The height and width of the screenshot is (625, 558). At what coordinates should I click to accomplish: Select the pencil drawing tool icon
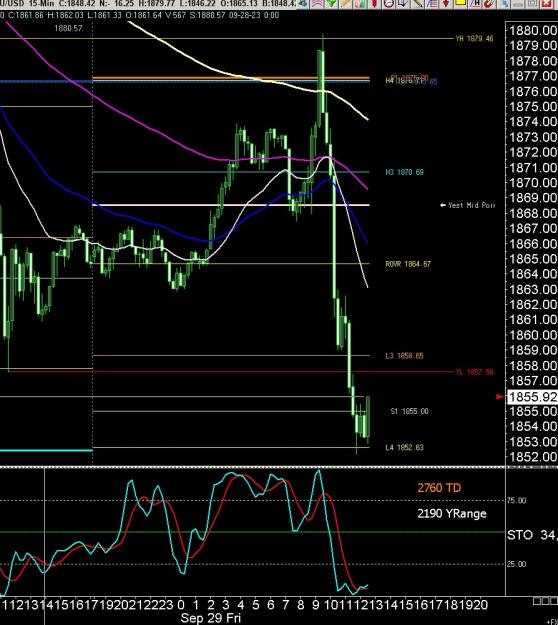[x=346, y=4]
